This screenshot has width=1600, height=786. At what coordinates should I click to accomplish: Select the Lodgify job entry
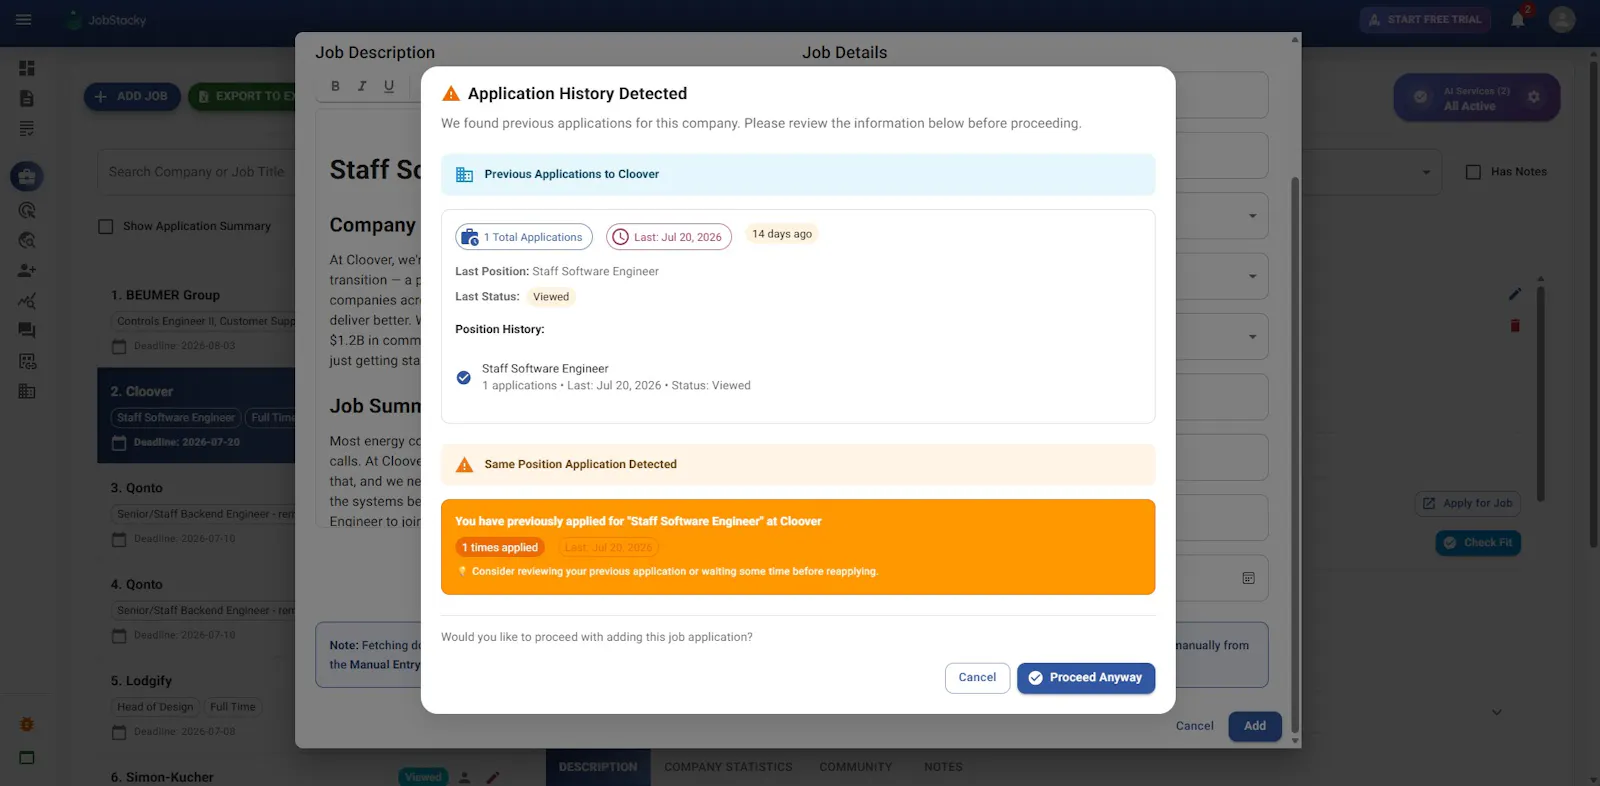click(197, 706)
